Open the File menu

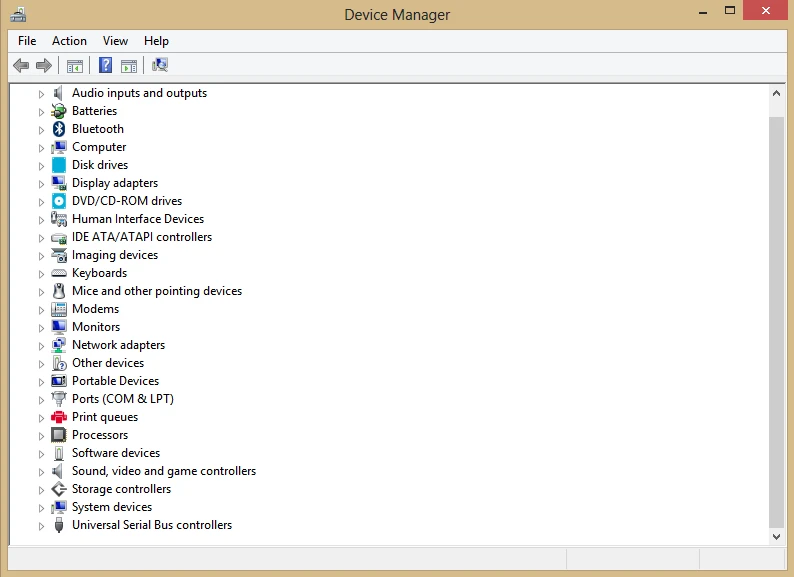[x=27, y=41]
